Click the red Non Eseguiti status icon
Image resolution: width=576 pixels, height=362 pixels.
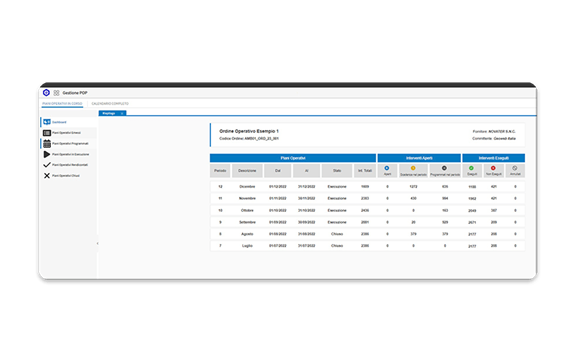(x=493, y=168)
